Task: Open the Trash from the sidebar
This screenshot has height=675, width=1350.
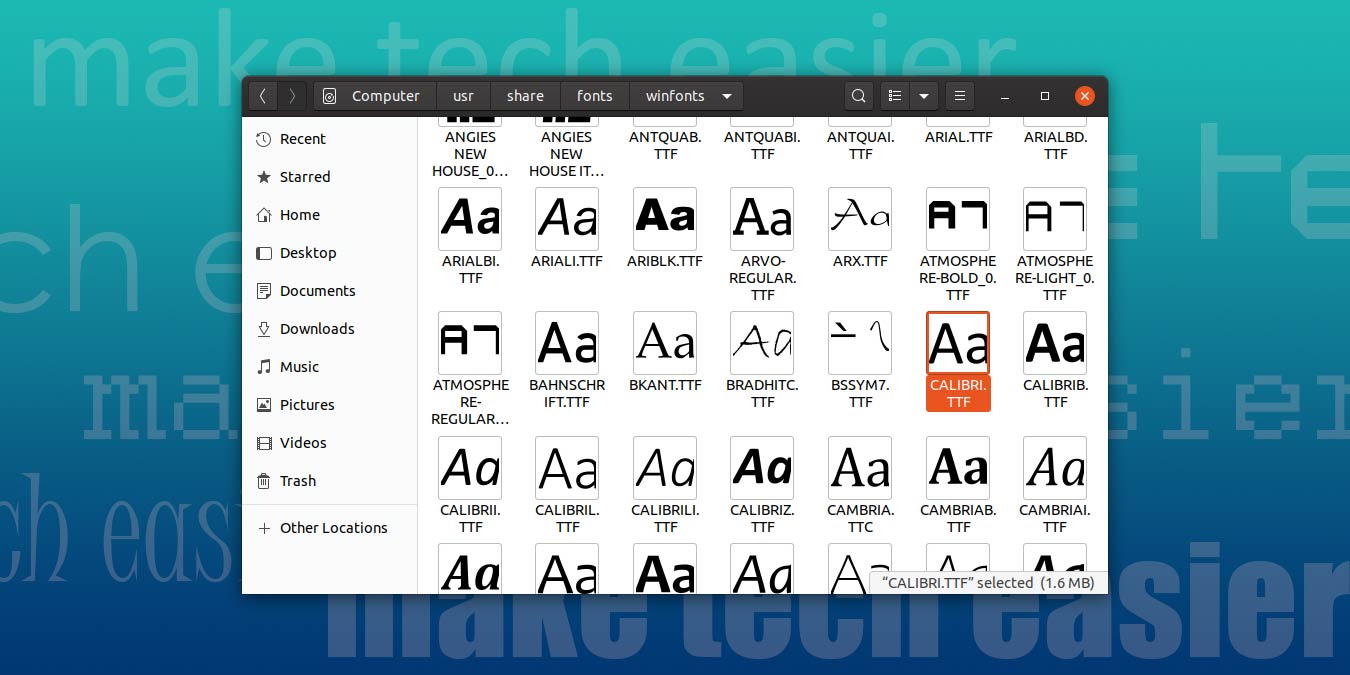Action: coord(298,481)
